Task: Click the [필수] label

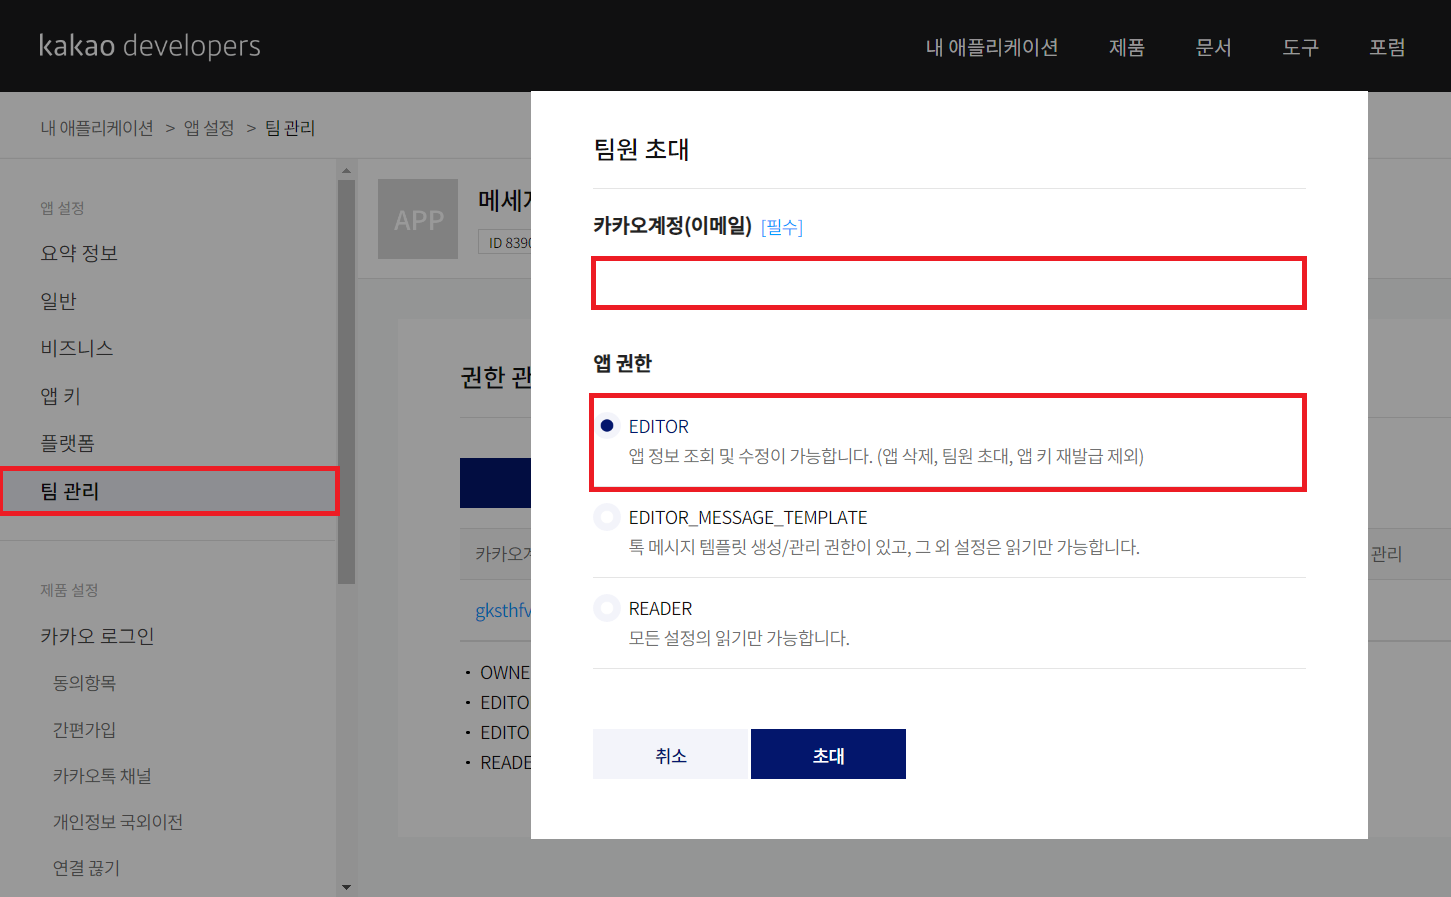Action: click(x=782, y=227)
